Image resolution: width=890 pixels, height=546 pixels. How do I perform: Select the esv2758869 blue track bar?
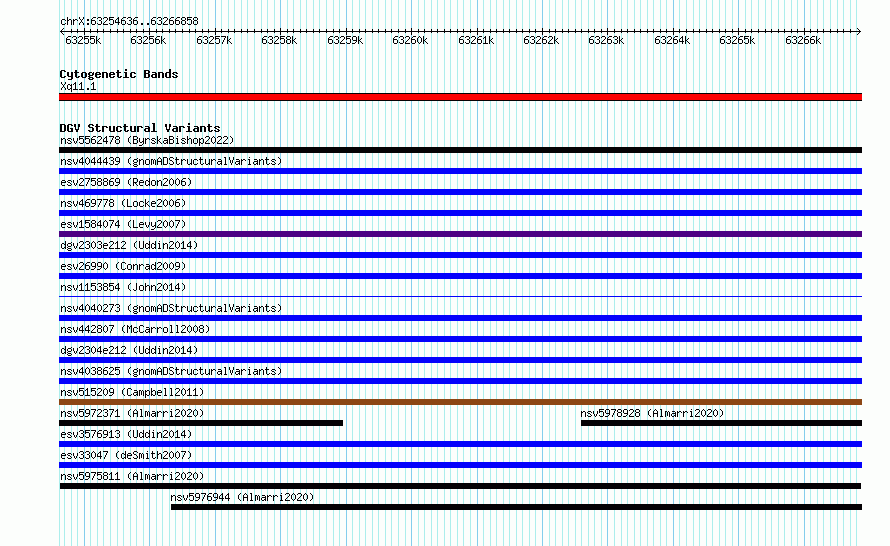[460, 192]
